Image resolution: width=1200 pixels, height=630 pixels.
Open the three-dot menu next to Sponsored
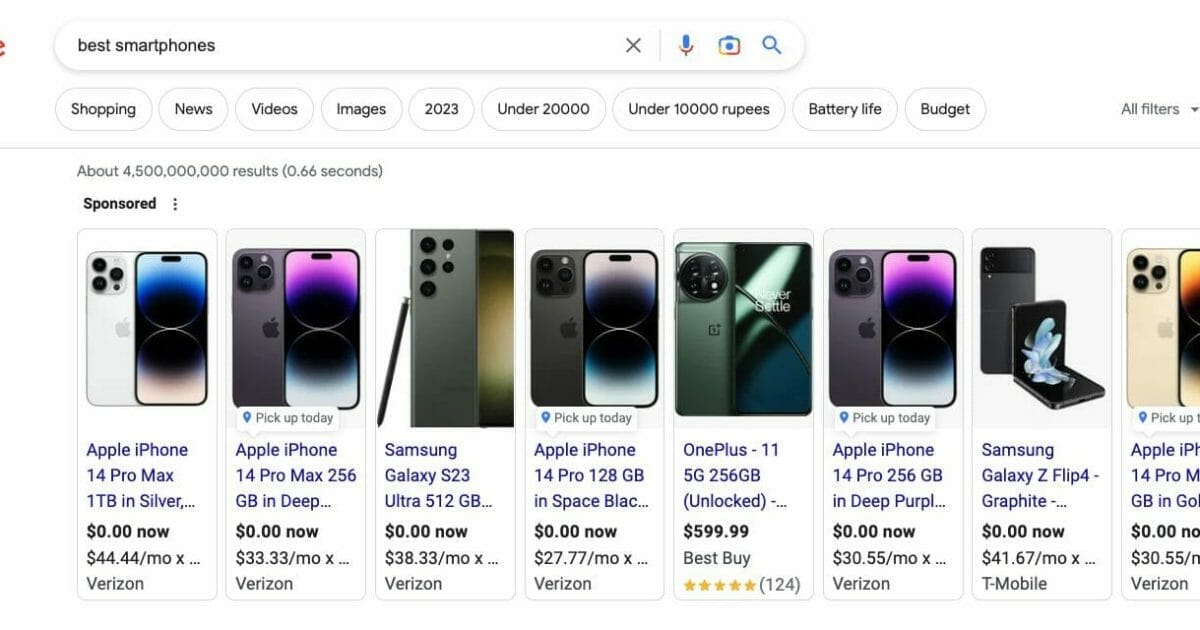[x=175, y=203]
